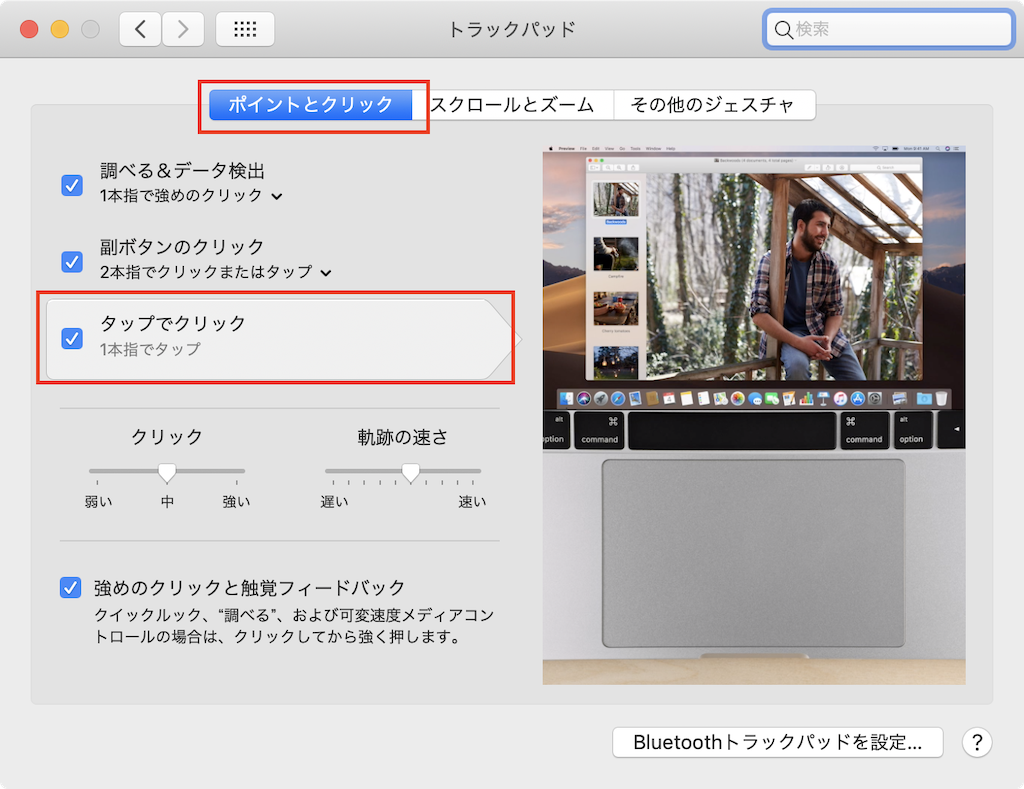
Task: Switch to the スクロールとズーム tab
Action: click(516, 104)
